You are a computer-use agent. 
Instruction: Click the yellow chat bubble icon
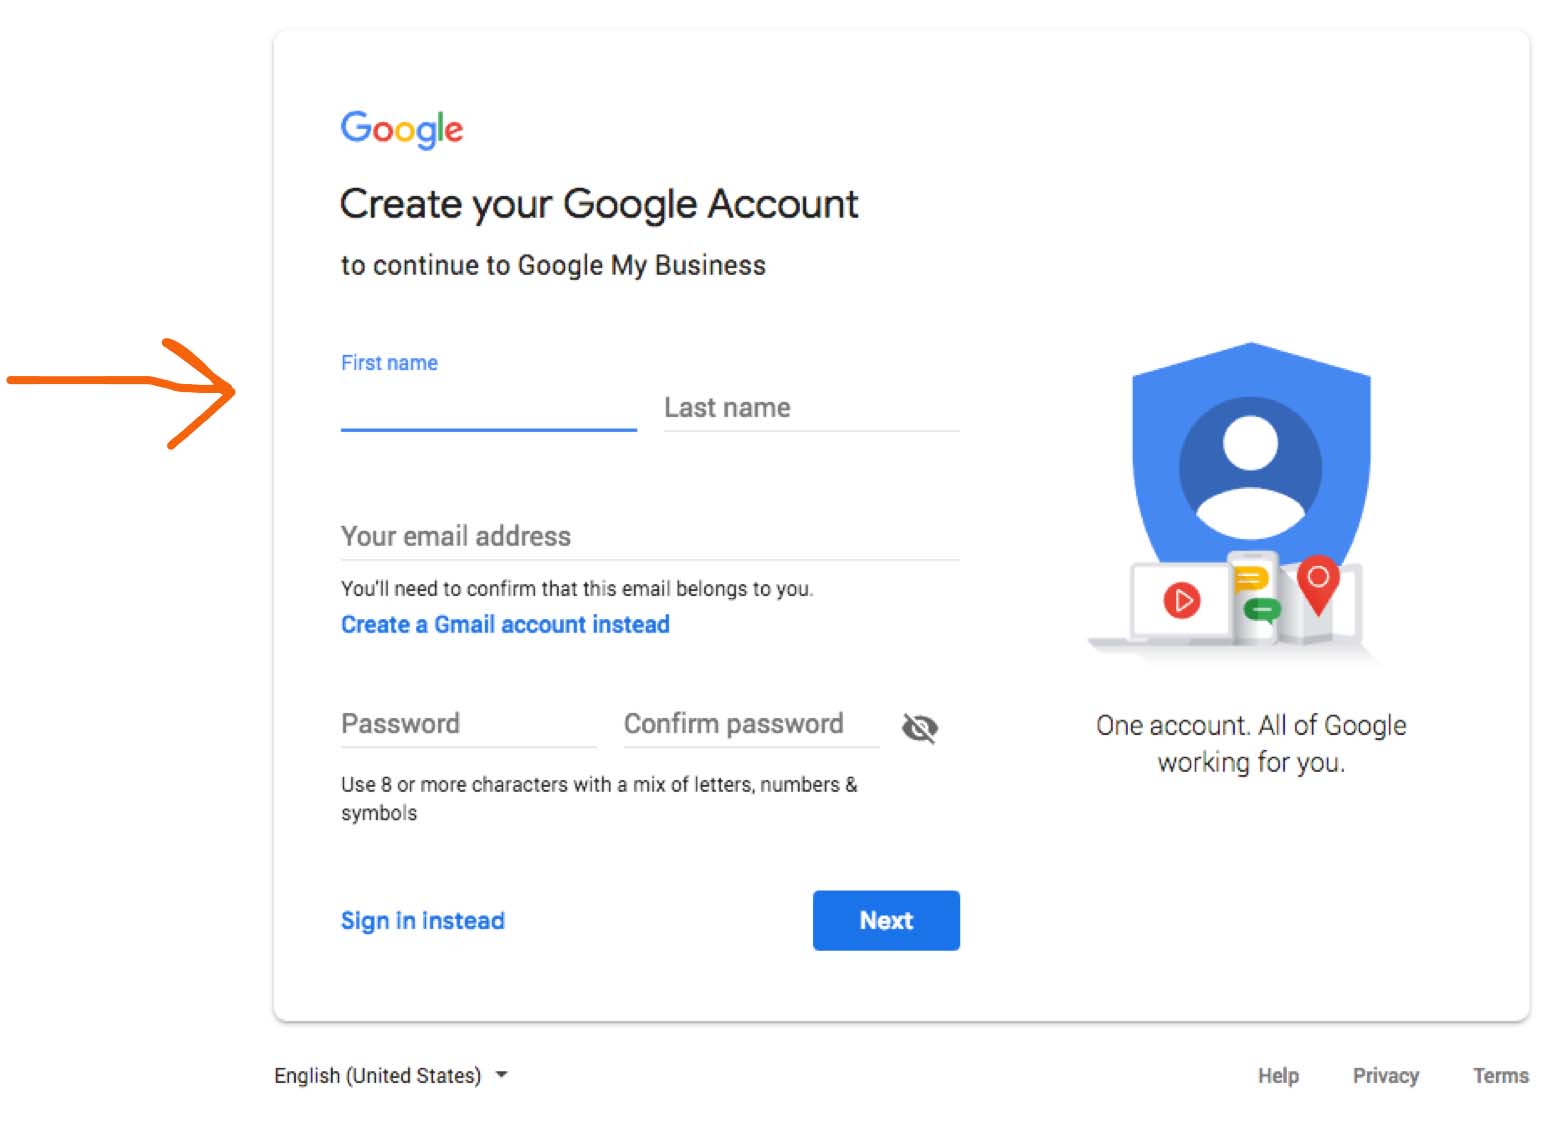(1250, 579)
